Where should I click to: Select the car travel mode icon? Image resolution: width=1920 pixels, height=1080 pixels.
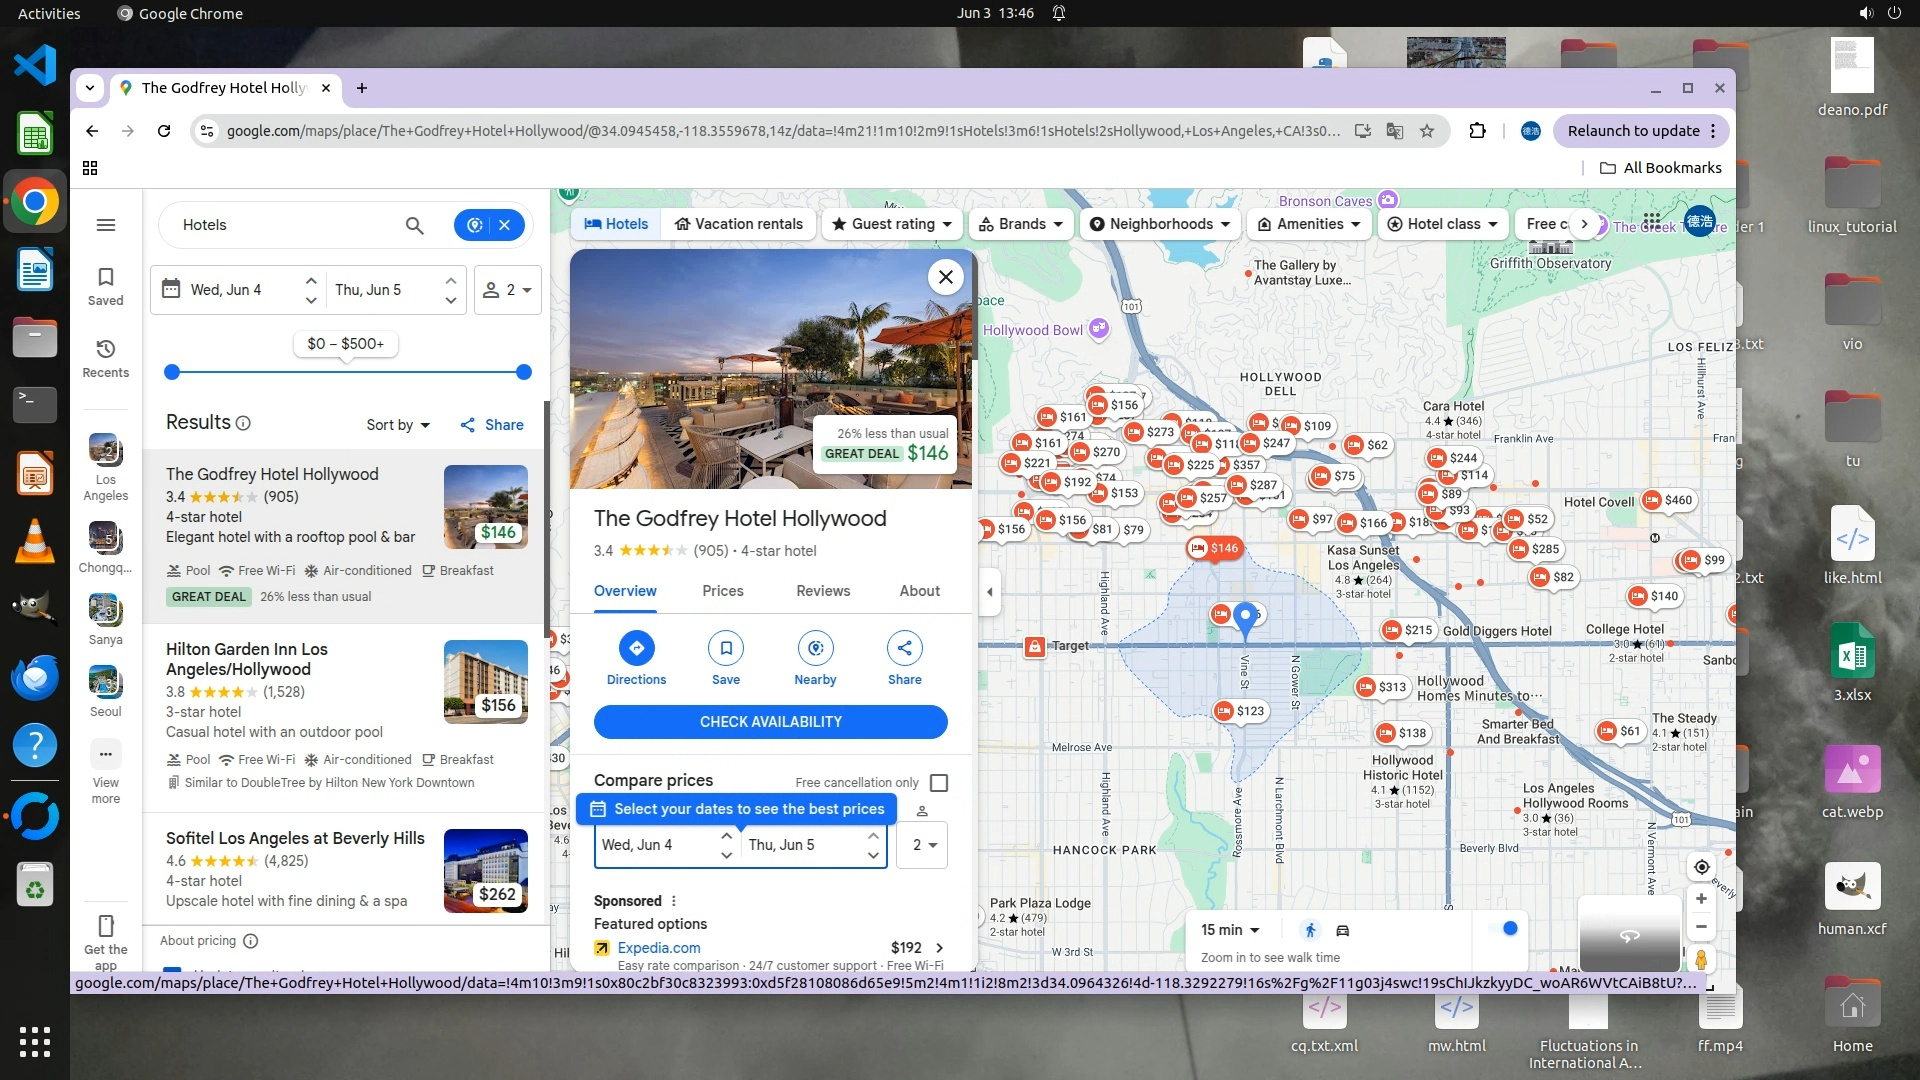[x=1343, y=930]
